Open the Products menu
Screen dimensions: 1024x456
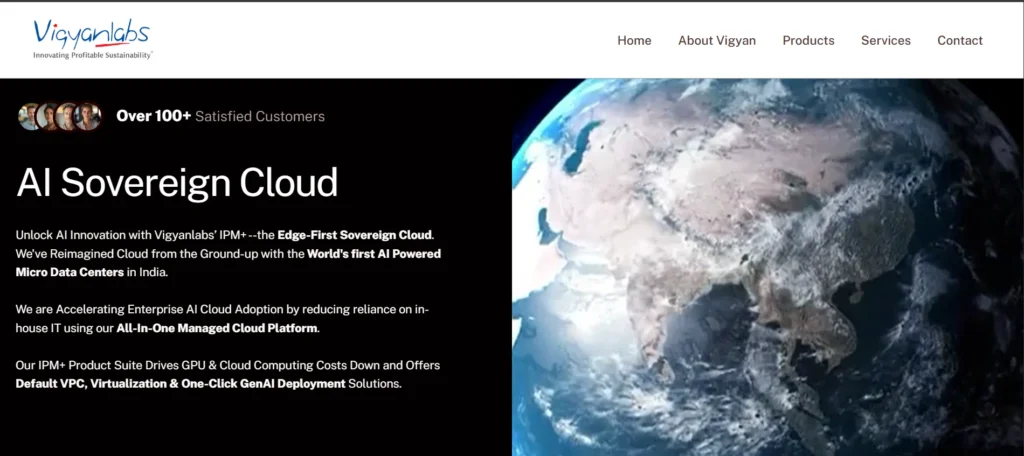(x=808, y=41)
